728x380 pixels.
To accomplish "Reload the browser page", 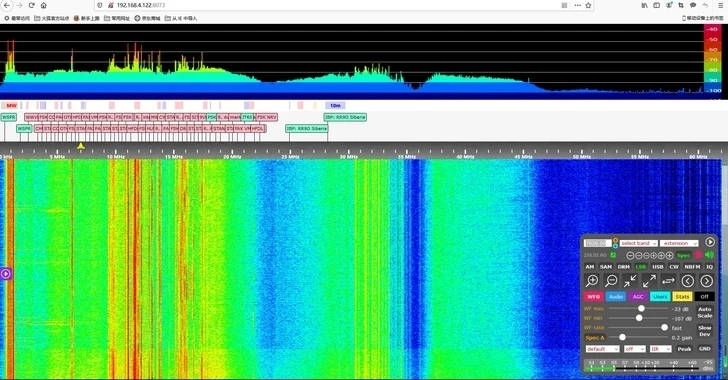I will point(31,5).
